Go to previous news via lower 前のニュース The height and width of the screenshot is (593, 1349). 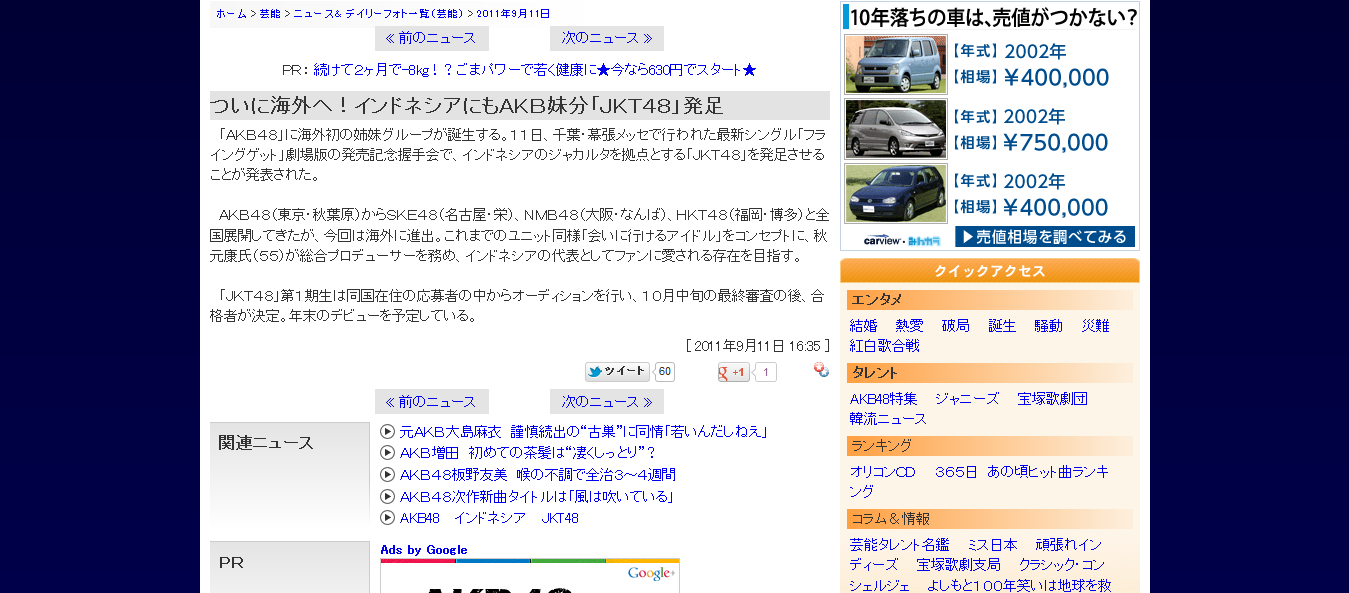[431, 401]
